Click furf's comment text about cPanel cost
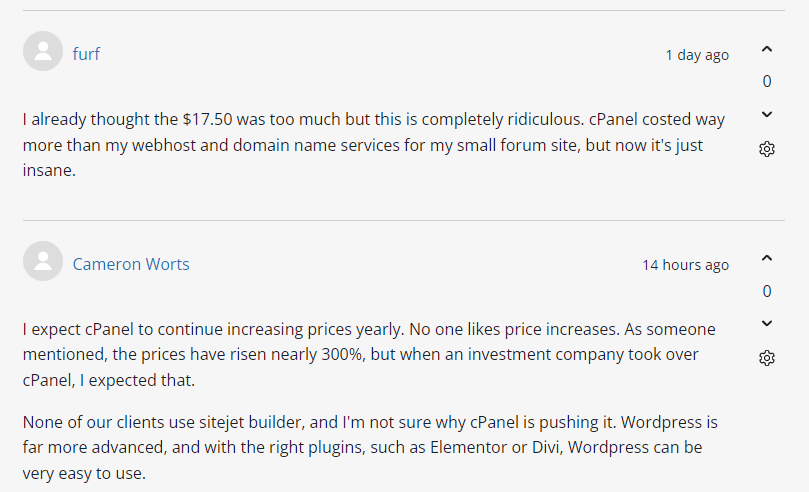This screenshot has width=809, height=492. [x=370, y=145]
